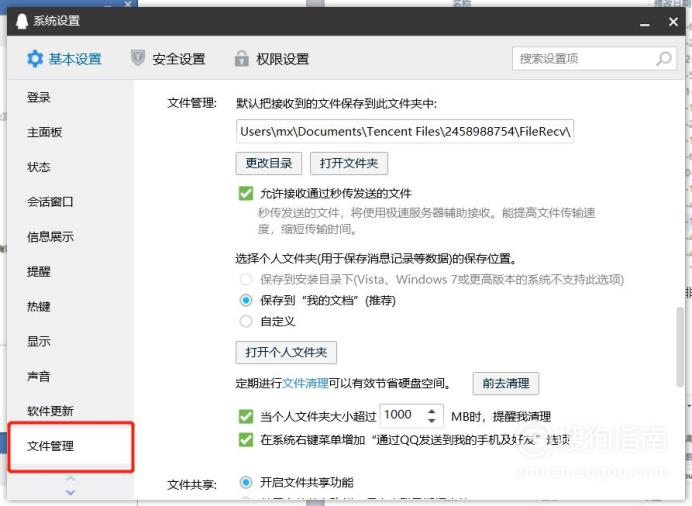692x506 pixels.
Task: Toggle 在系统右键菜单增加 QQ发送 checkbox
Action: (x=246, y=439)
